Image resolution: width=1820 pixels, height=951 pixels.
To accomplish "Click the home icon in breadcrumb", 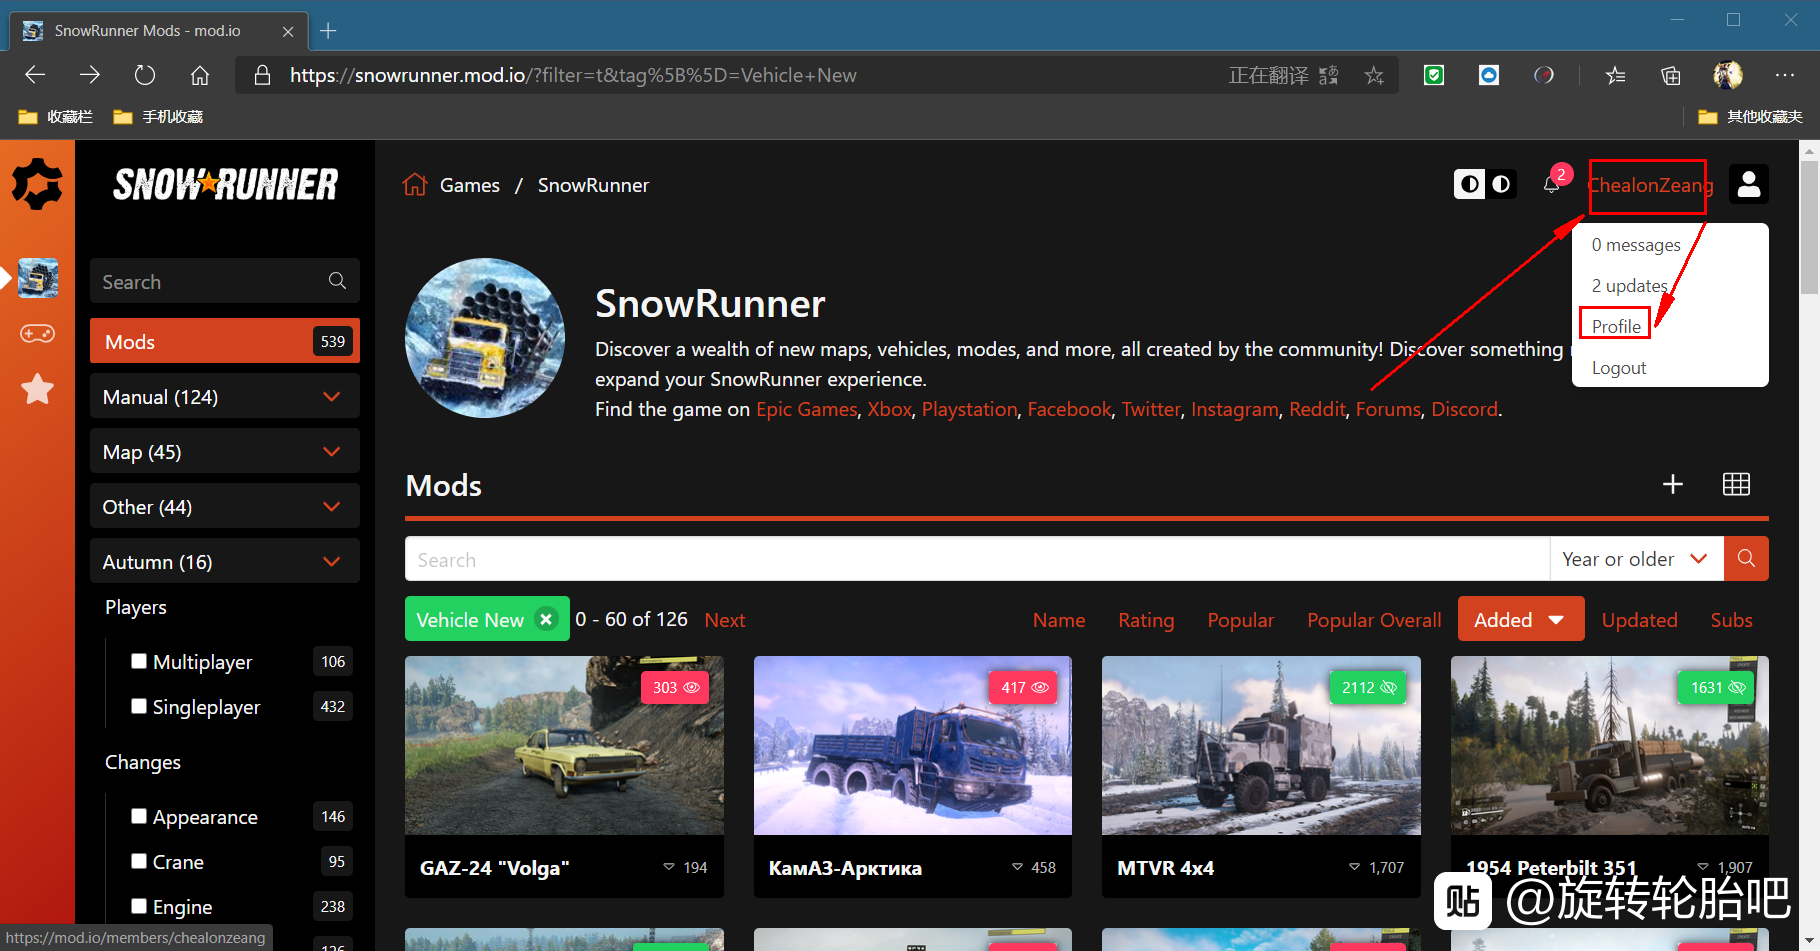I will [x=415, y=185].
